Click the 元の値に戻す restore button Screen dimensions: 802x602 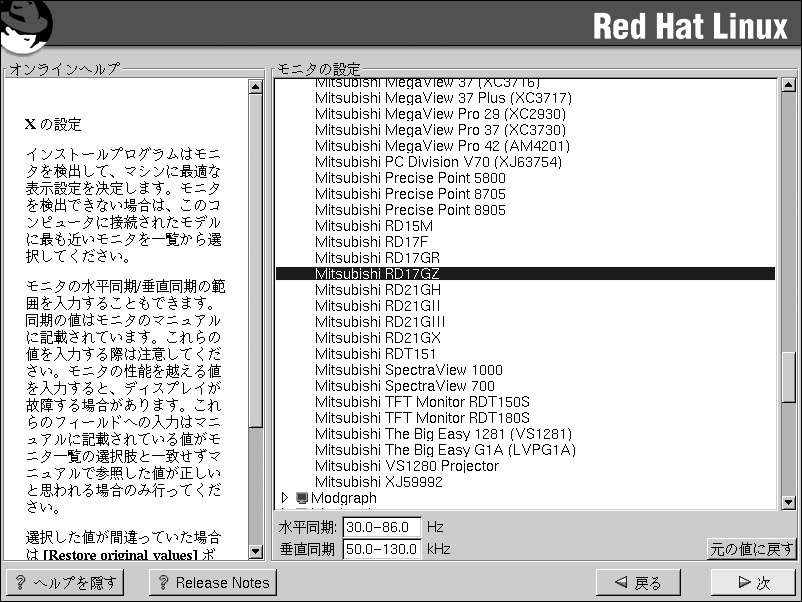tap(751, 549)
